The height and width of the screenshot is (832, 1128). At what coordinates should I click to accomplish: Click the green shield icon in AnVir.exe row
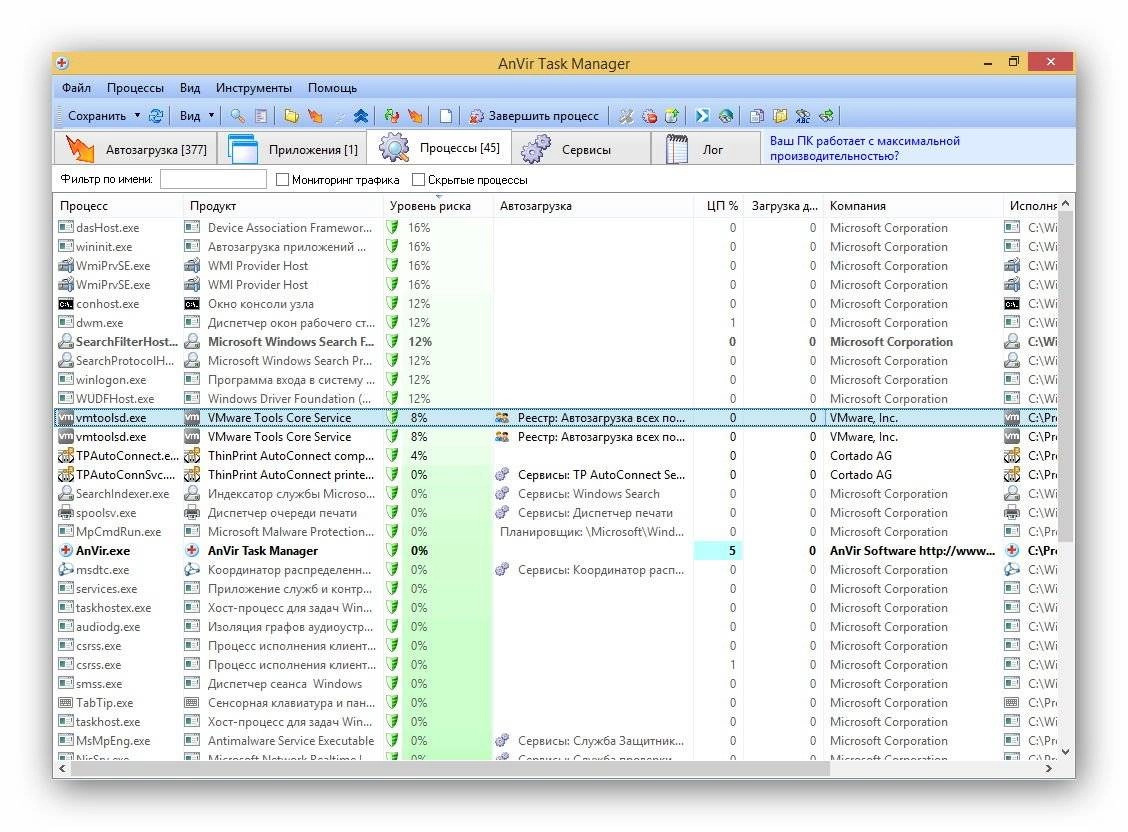[392, 551]
